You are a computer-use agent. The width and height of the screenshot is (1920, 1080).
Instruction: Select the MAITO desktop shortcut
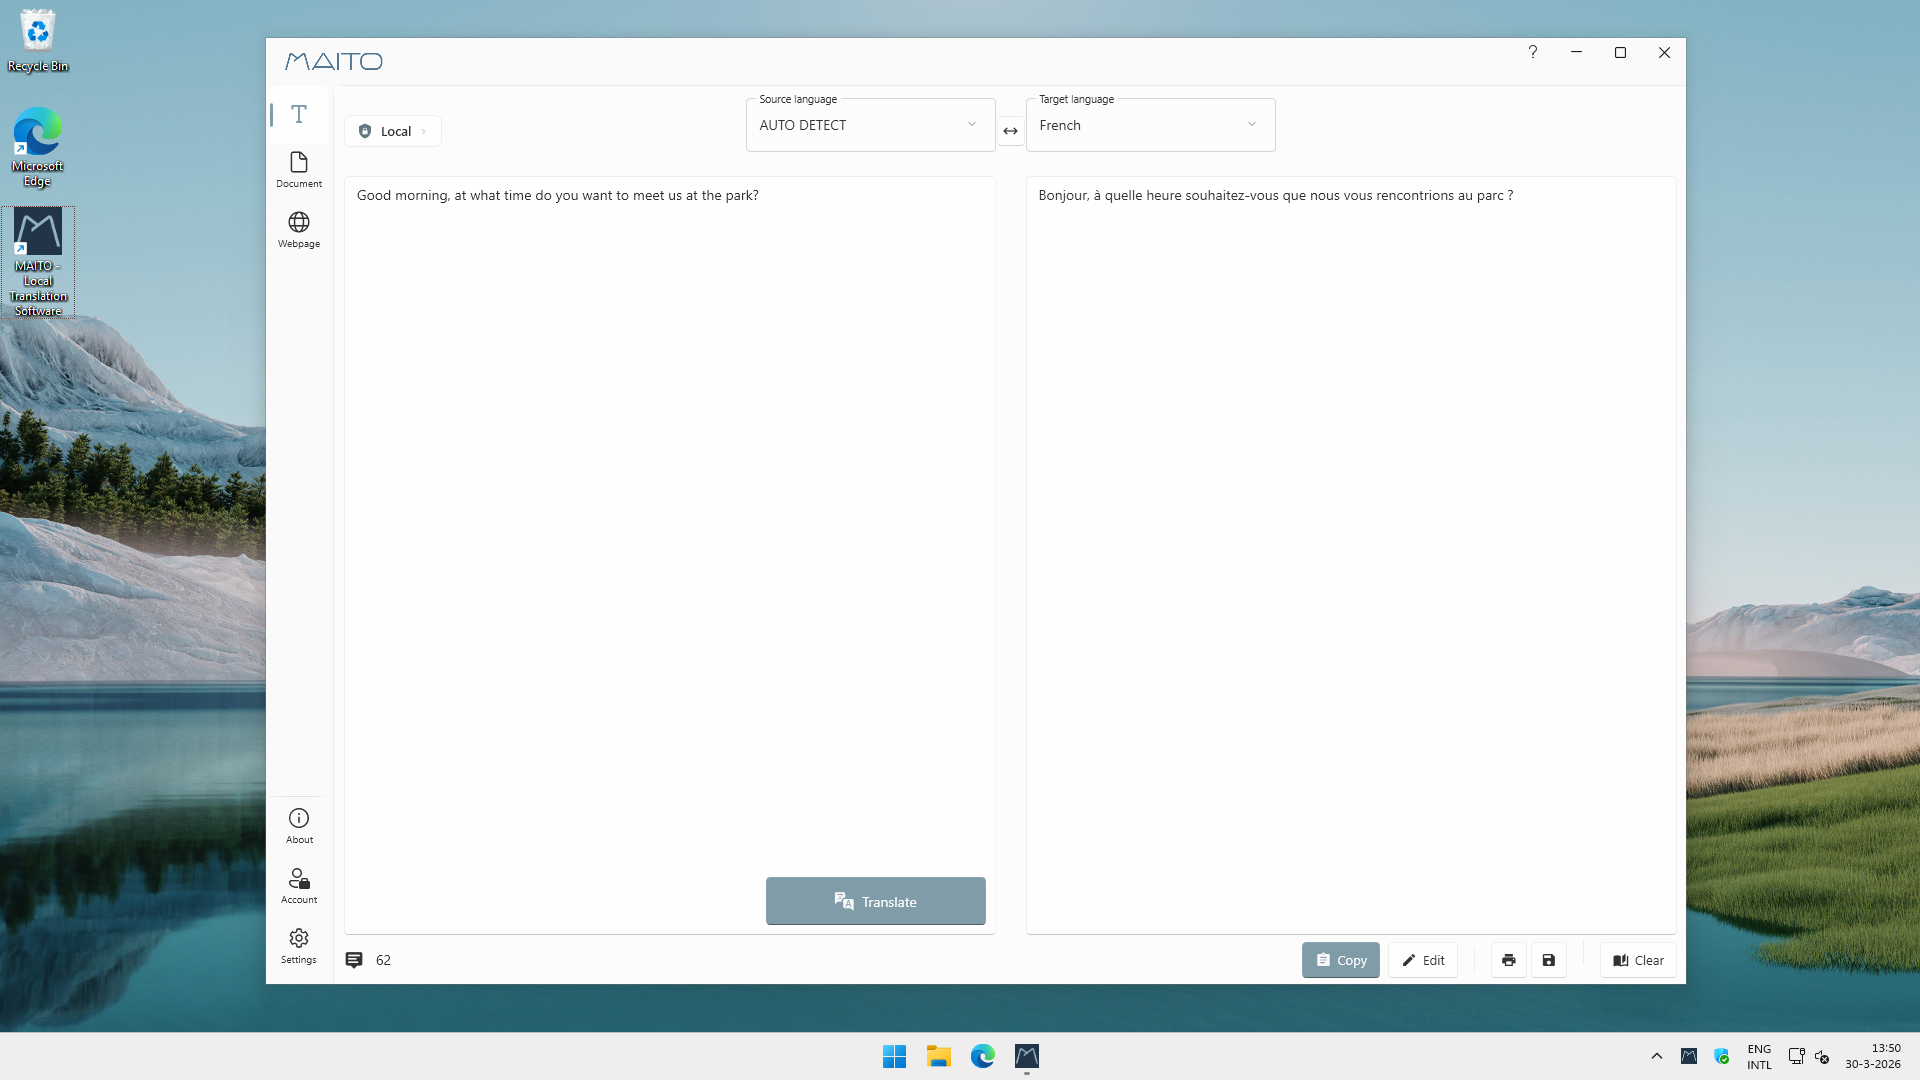(38, 262)
